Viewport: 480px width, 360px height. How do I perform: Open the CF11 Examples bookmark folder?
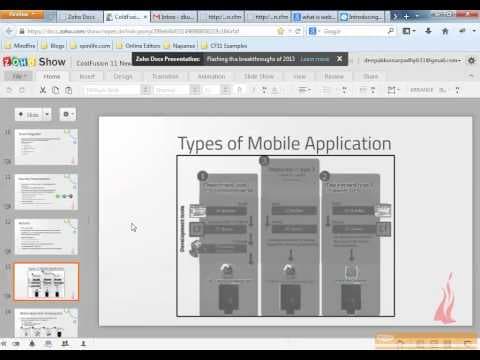[x=225, y=45]
